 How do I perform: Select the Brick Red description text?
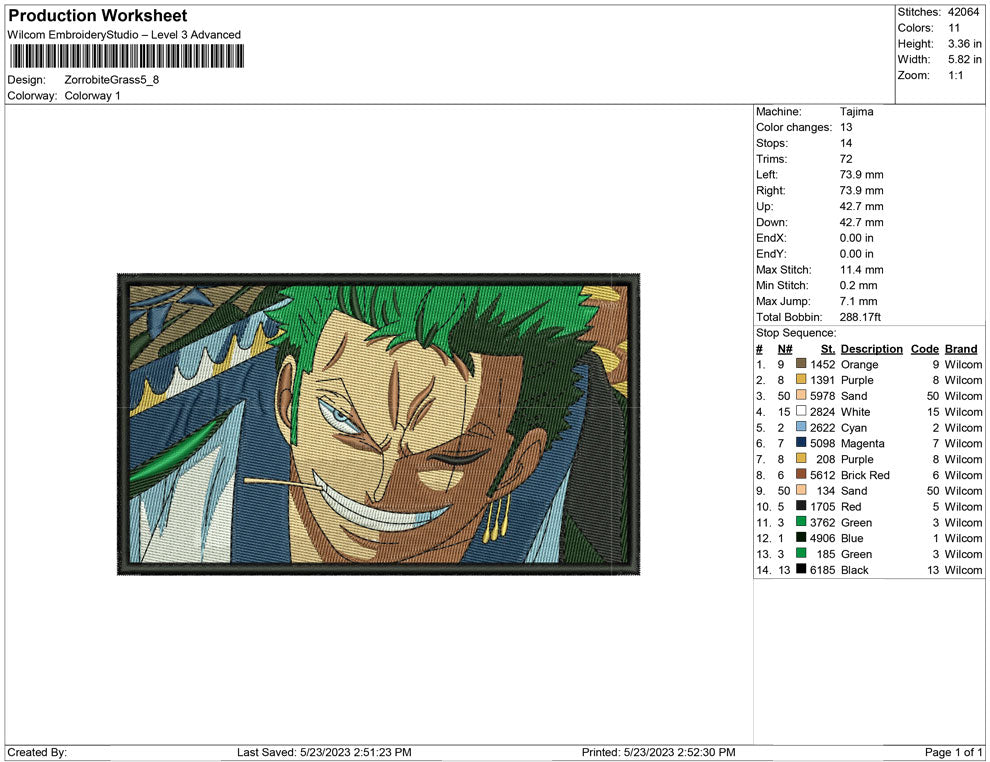[865, 475]
